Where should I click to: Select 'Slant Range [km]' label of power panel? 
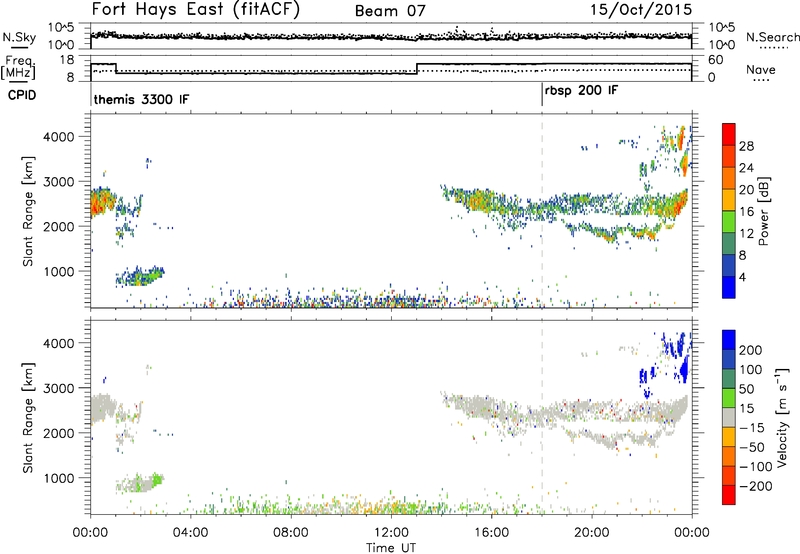point(28,211)
